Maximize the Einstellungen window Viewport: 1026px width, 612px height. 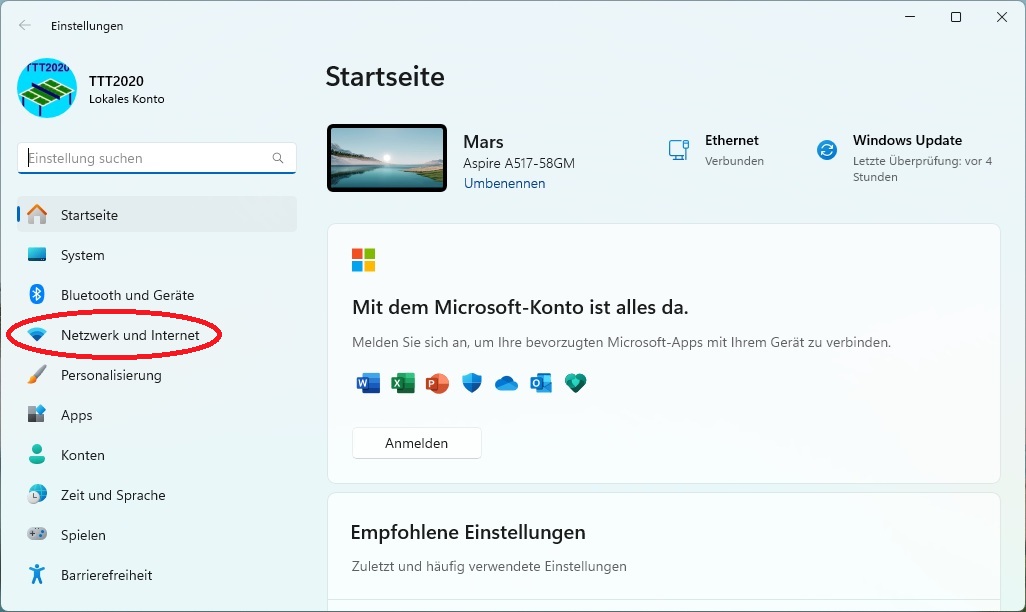[x=956, y=17]
